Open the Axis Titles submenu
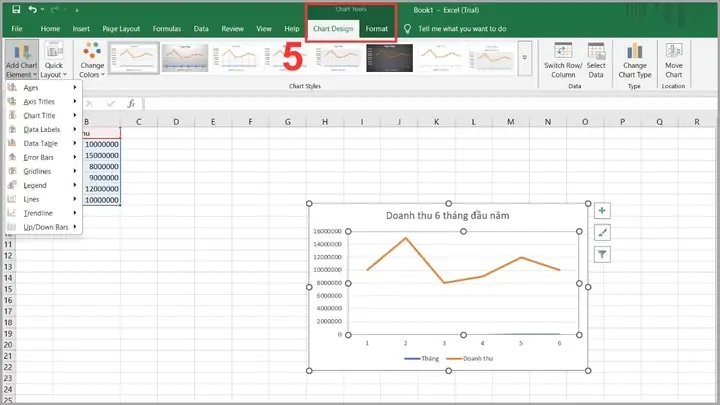Viewport: 720px width, 405px height. pos(43,101)
